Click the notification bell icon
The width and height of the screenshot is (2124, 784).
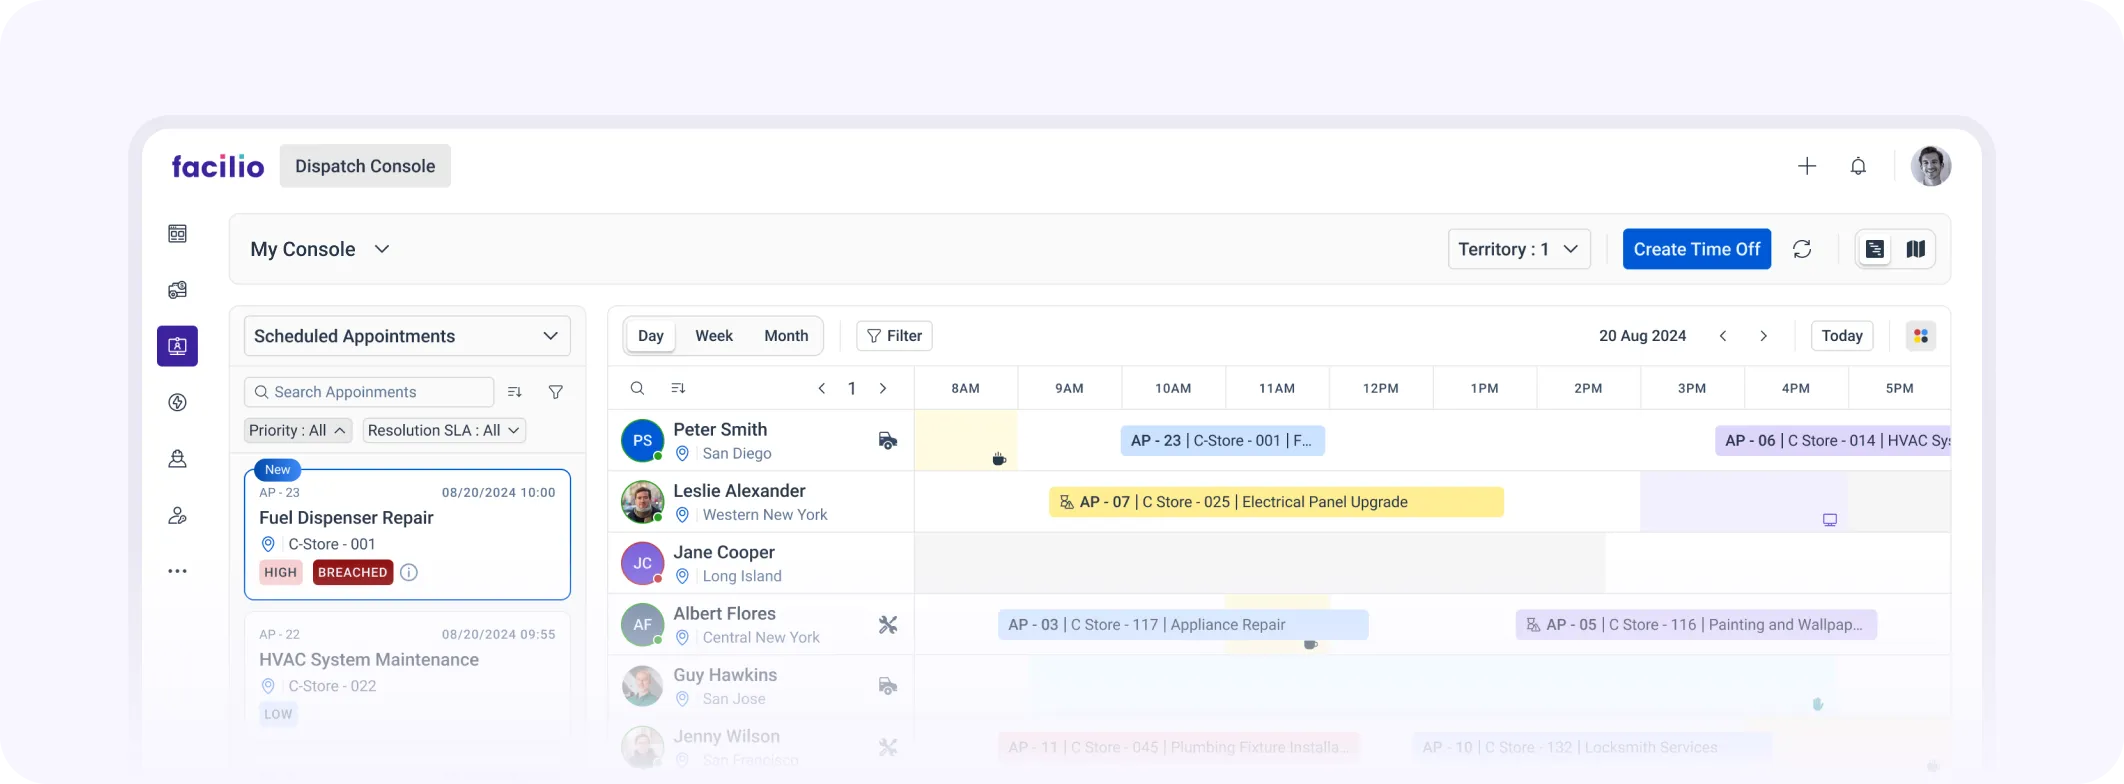(x=1858, y=167)
